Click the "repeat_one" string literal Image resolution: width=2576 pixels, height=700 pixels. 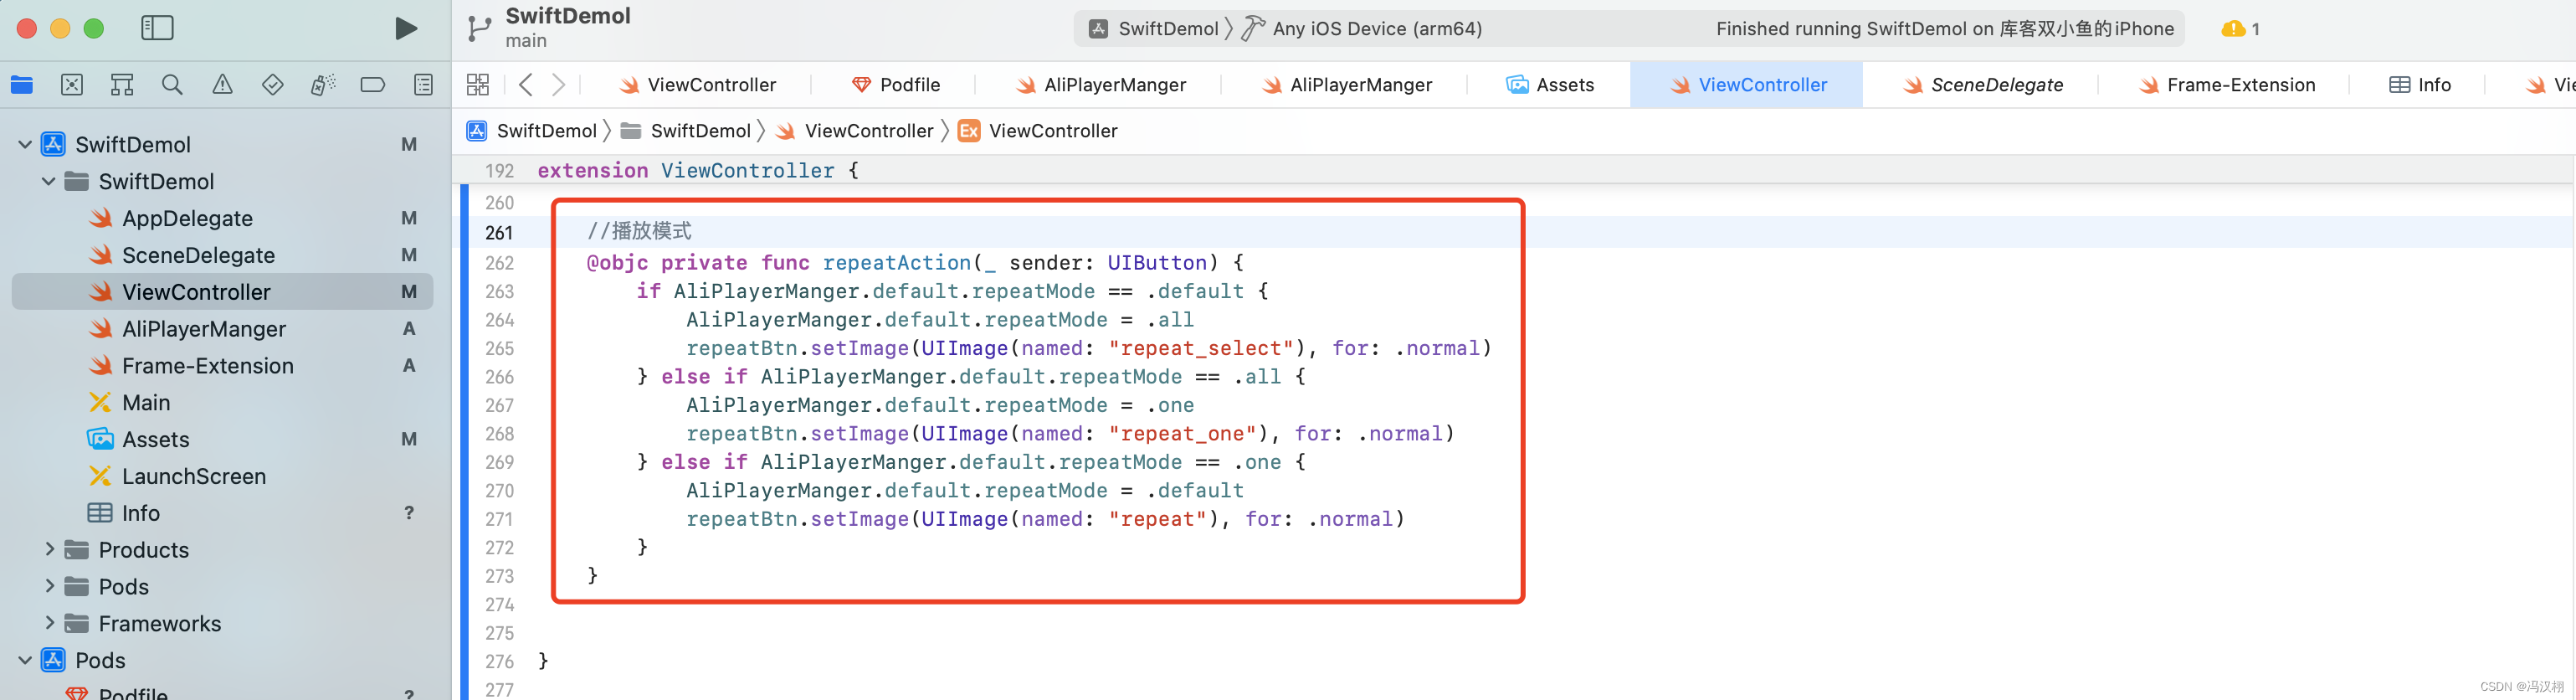(x=1182, y=434)
